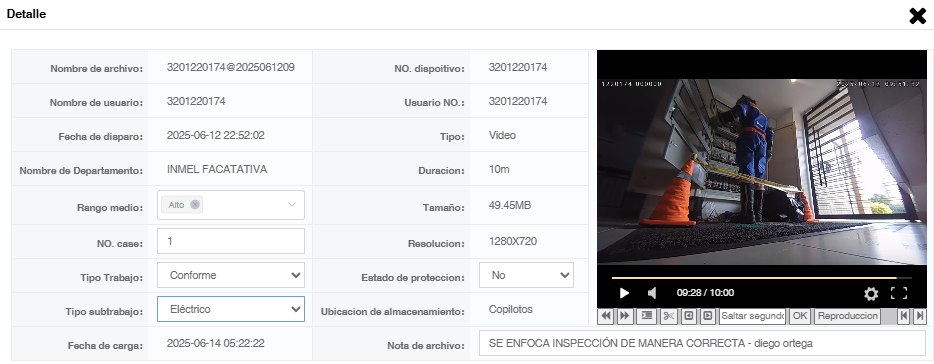Click the Saltar segundos input field
The width and height of the screenshot is (934, 364).
[752, 316]
